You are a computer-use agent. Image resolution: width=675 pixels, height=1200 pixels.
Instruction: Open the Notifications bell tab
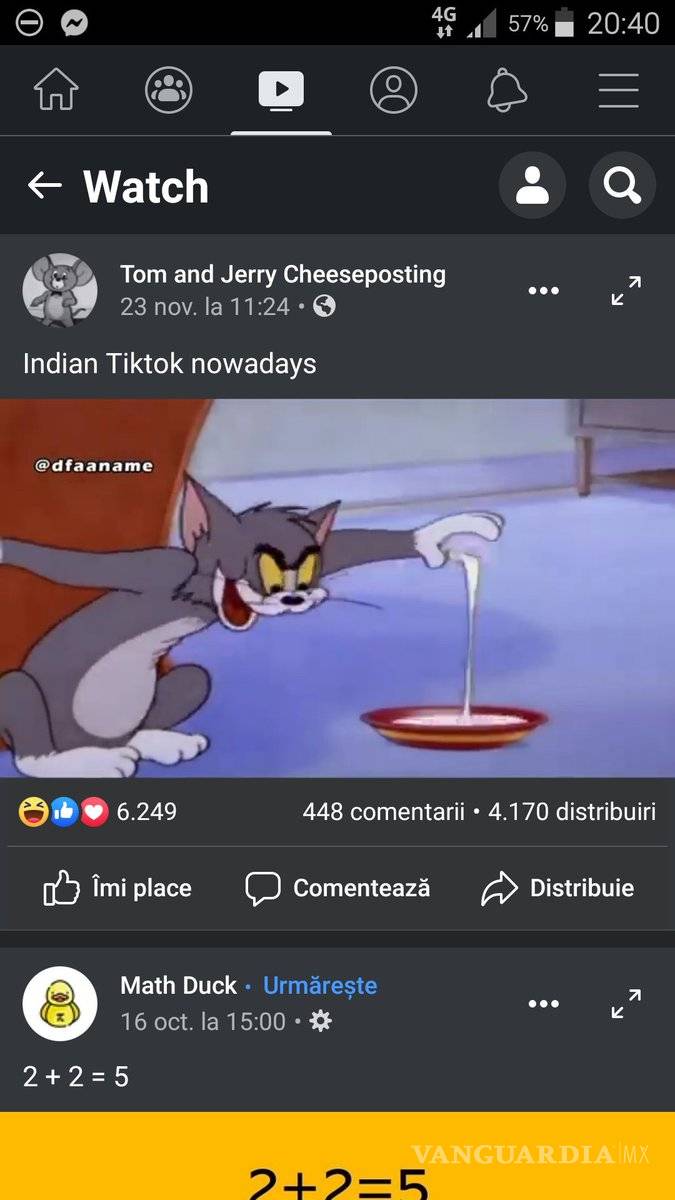click(x=507, y=91)
